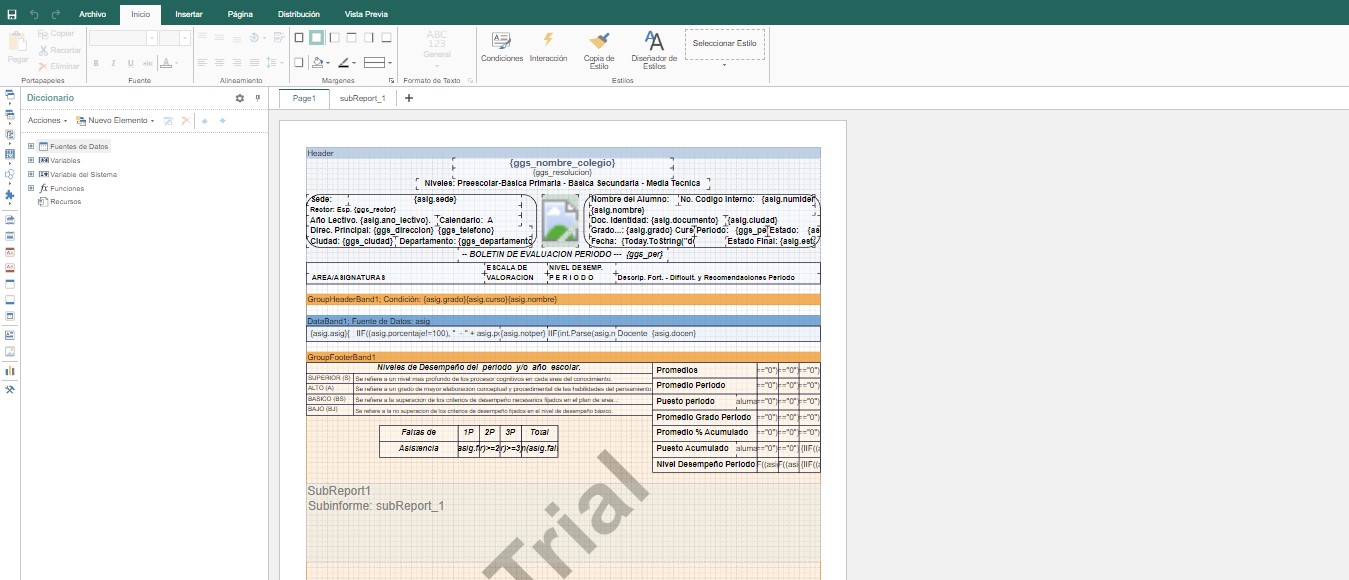Click the Save icon in title bar
This screenshot has width=1349, height=580.
tap(12, 15)
